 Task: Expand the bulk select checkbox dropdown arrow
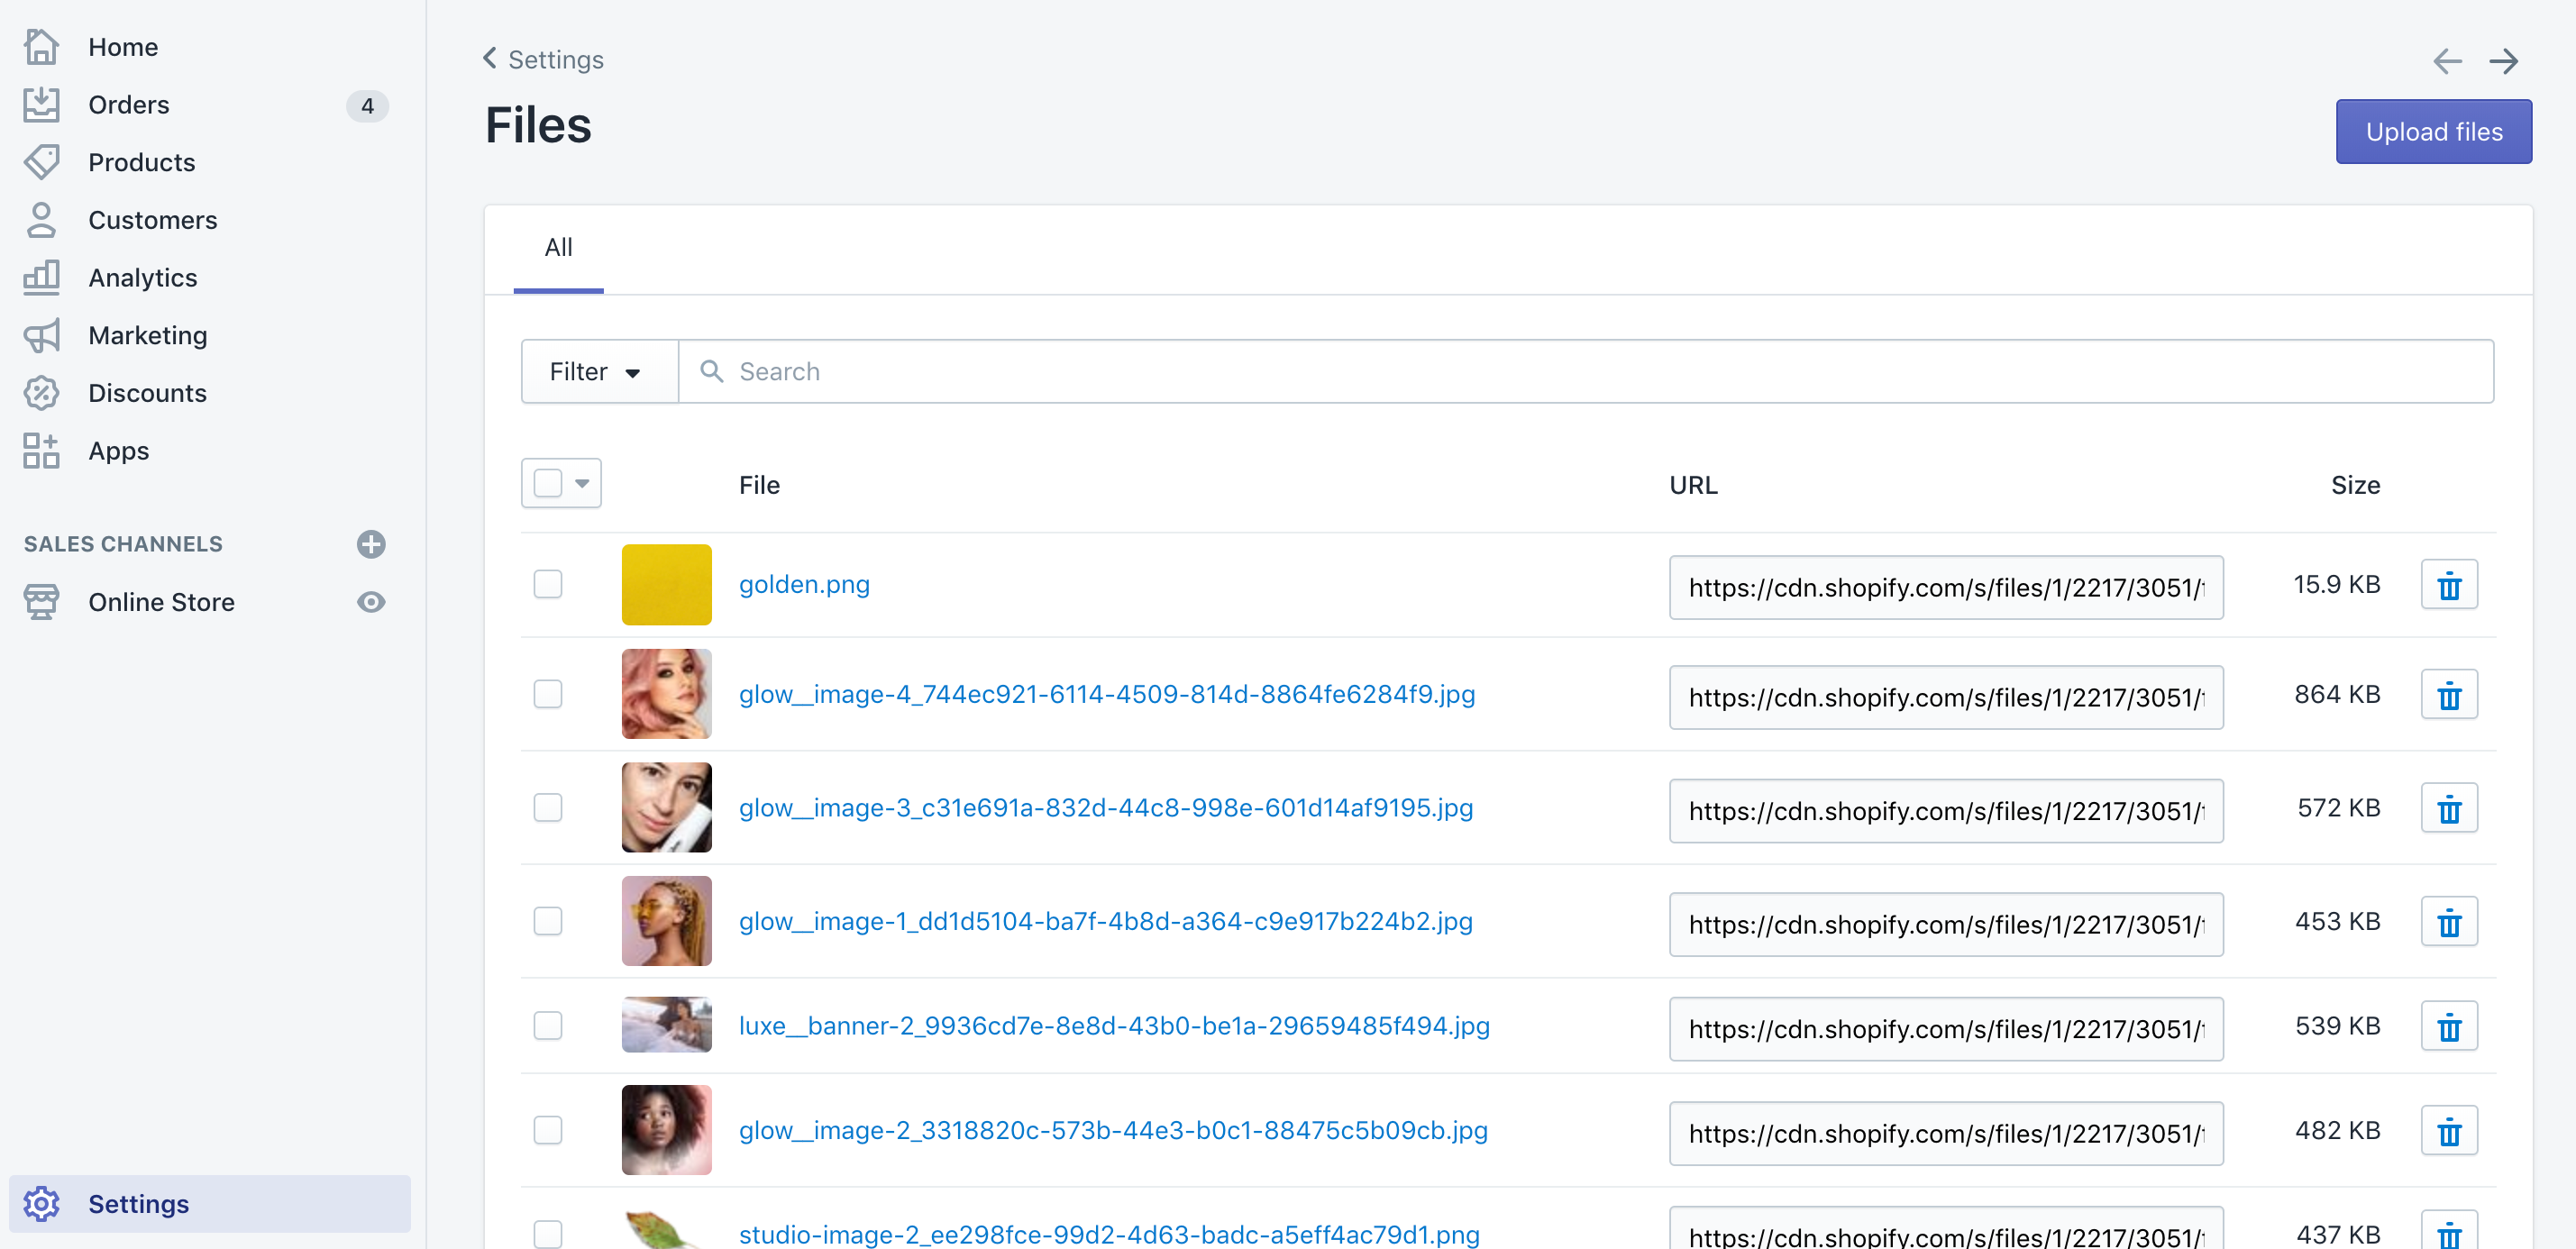click(x=582, y=484)
